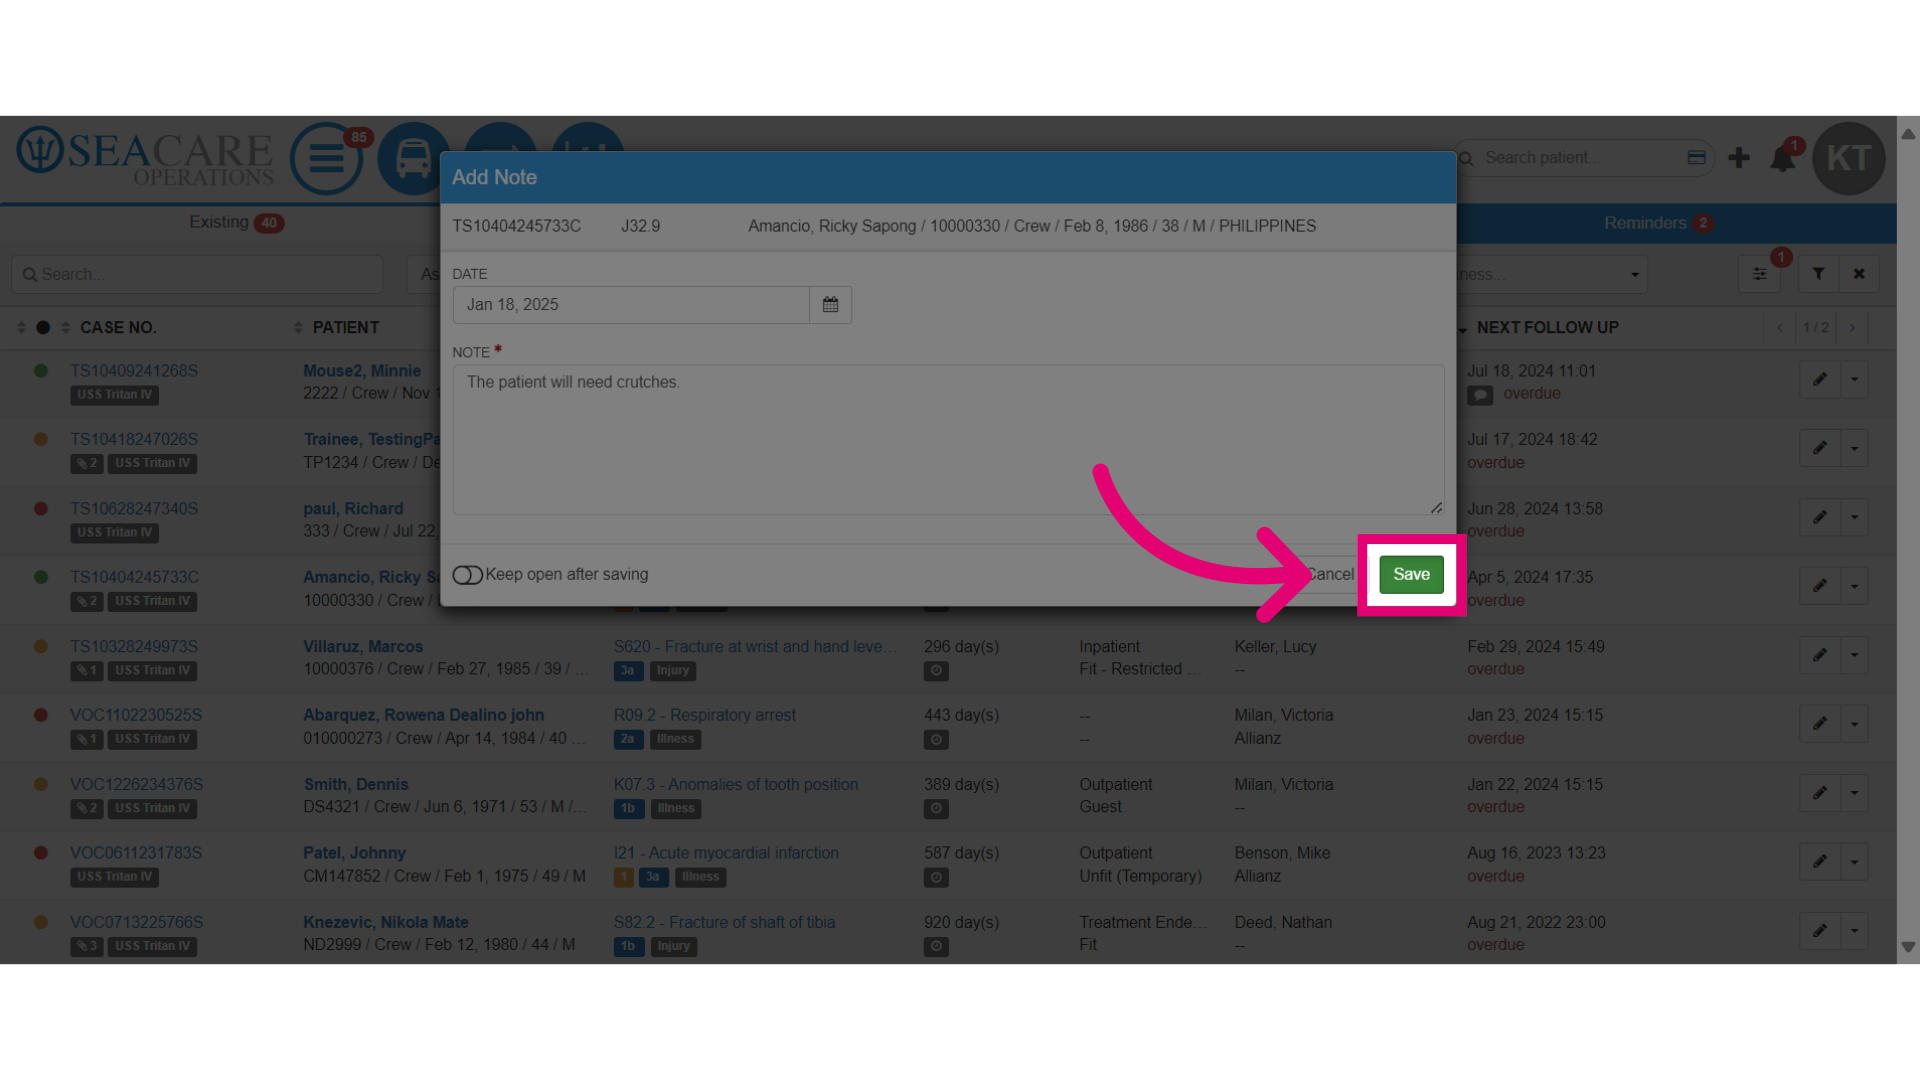Open patient Villaruz, Marcos

click(363, 647)
